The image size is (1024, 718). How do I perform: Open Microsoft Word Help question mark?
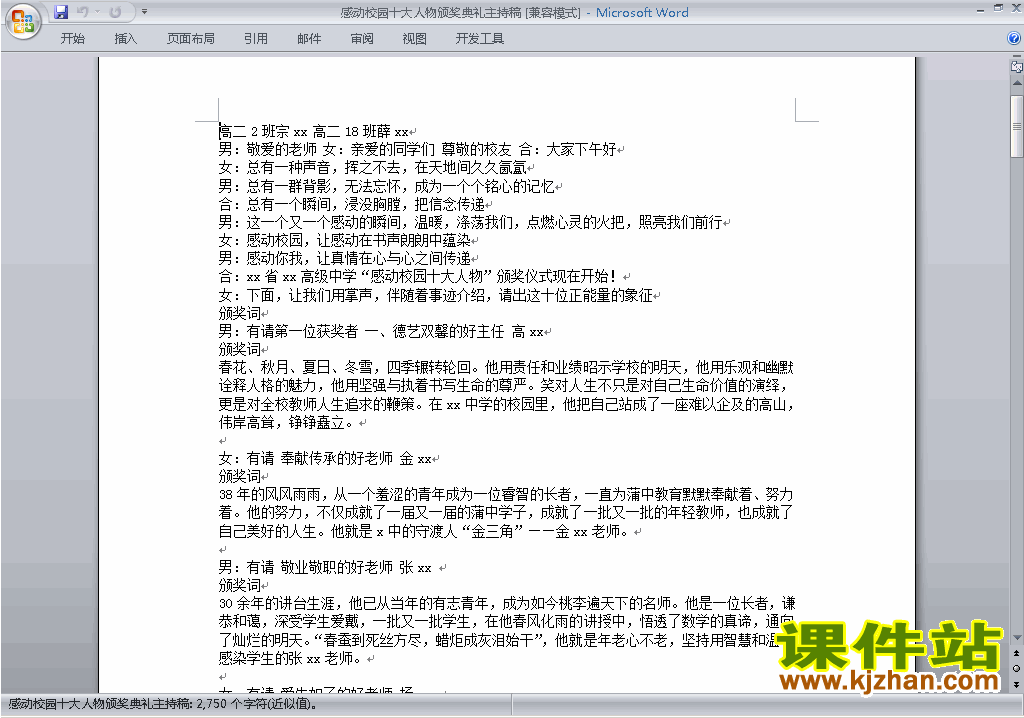(x=1014, y=39)
